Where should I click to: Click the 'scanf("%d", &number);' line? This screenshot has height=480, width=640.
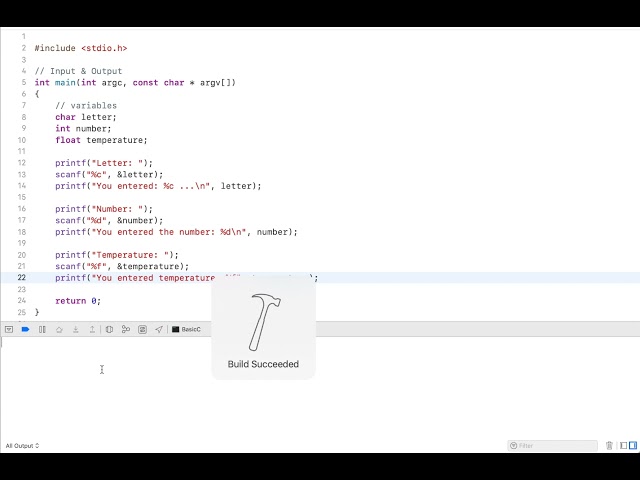pos(109,220)
